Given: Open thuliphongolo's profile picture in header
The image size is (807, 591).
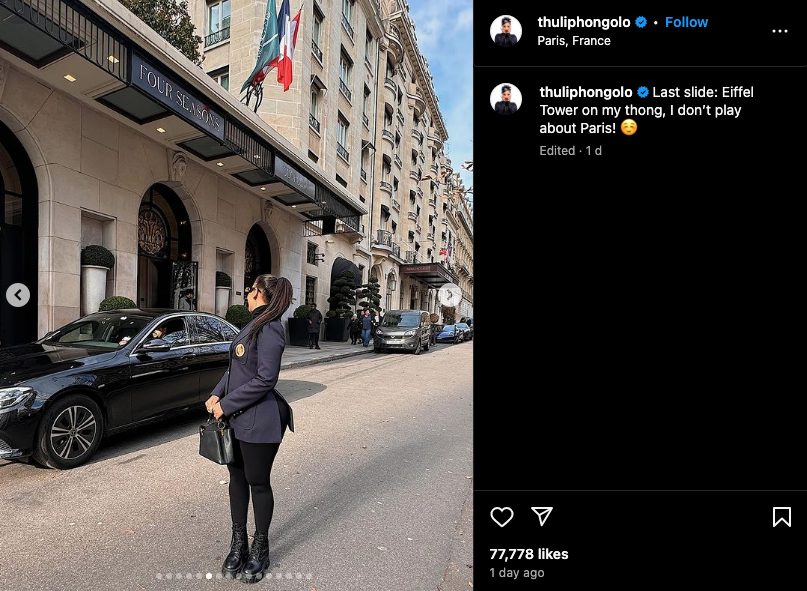Looking at the screenshot, I should 506,31.
